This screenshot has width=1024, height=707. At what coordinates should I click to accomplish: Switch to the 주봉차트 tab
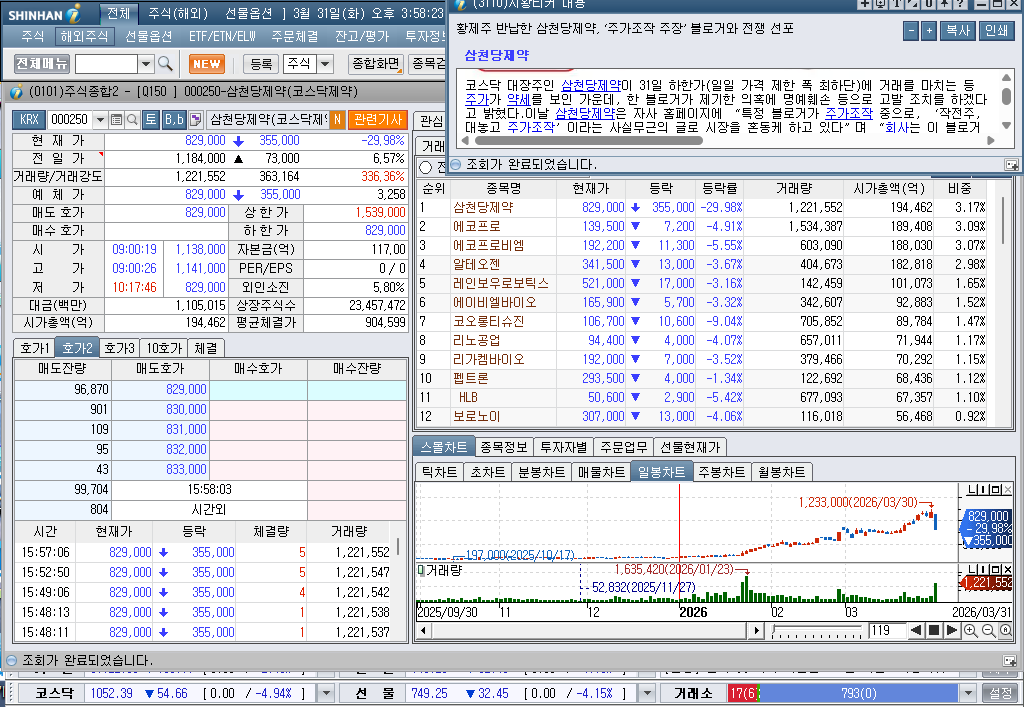point(722,472)
